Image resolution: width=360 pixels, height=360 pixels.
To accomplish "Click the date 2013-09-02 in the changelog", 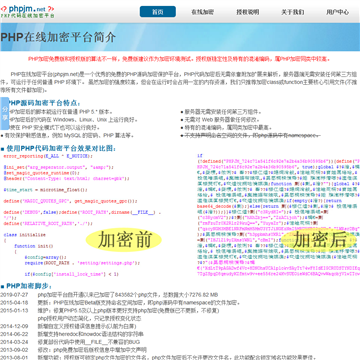I will pyautogui.click(x=14, y=350).
